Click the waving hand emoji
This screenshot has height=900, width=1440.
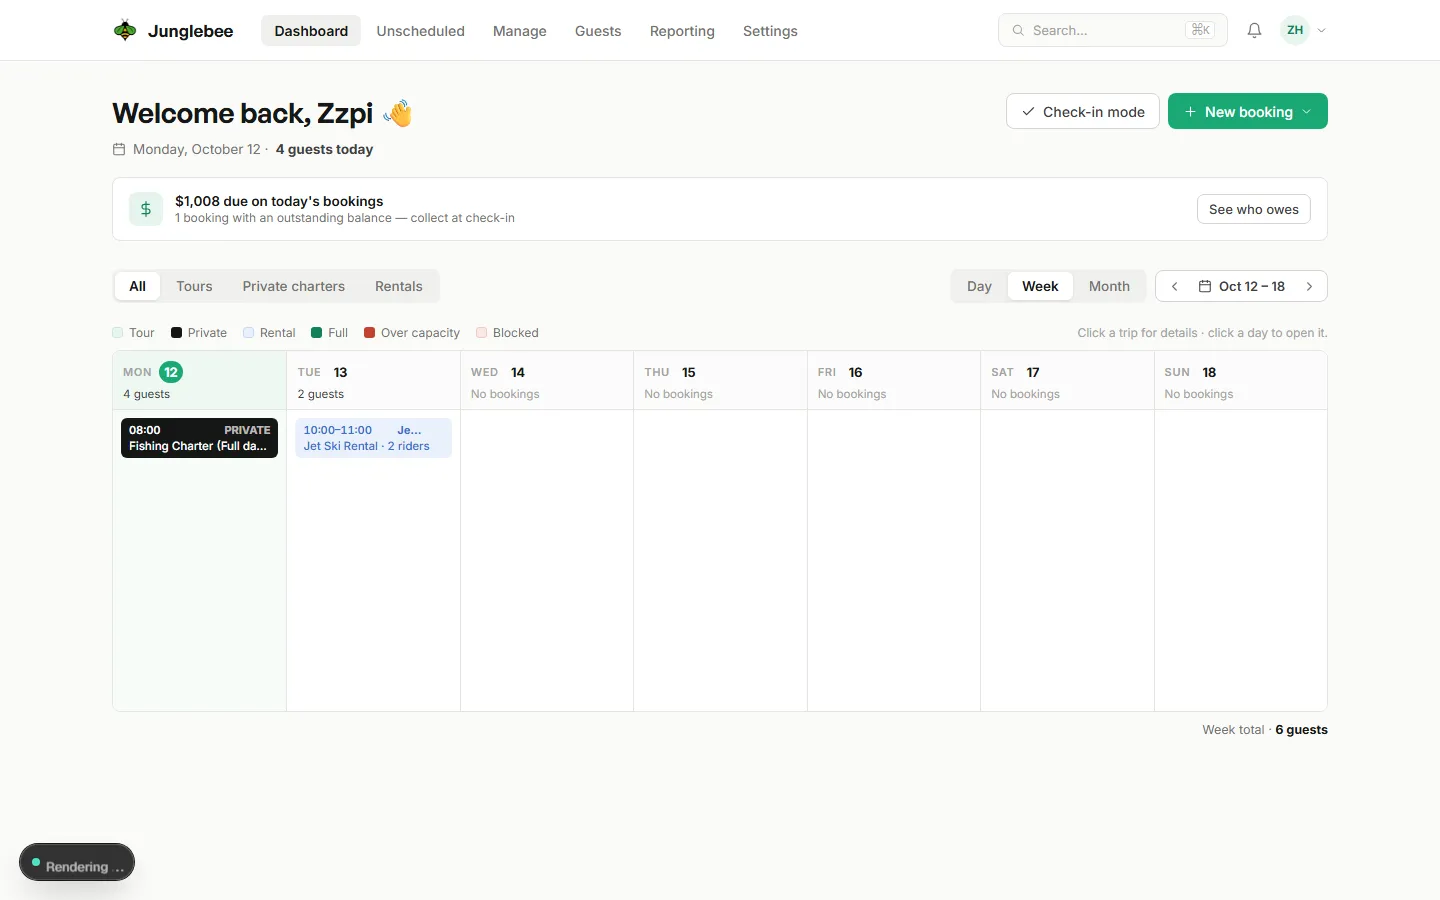(398, 113)
